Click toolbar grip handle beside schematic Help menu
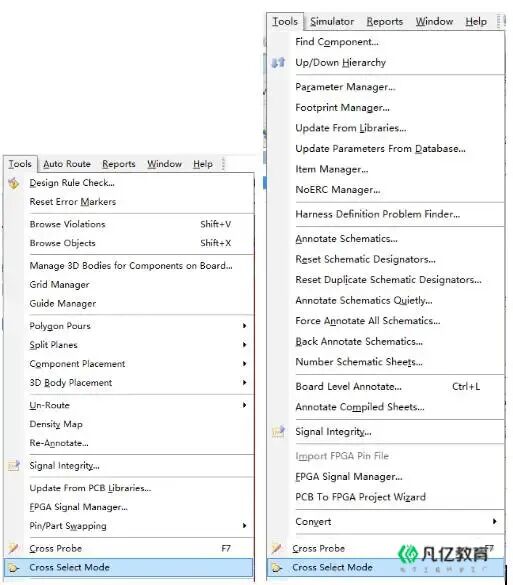 (499, 21)
